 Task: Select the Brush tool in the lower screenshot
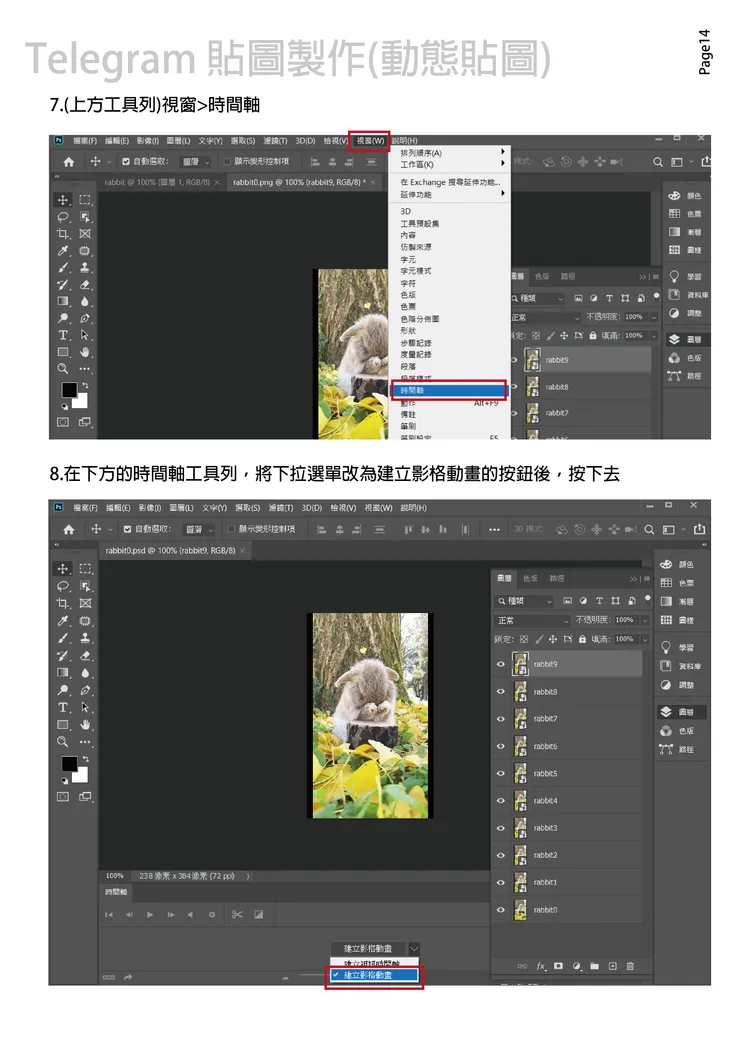point(63,638)
